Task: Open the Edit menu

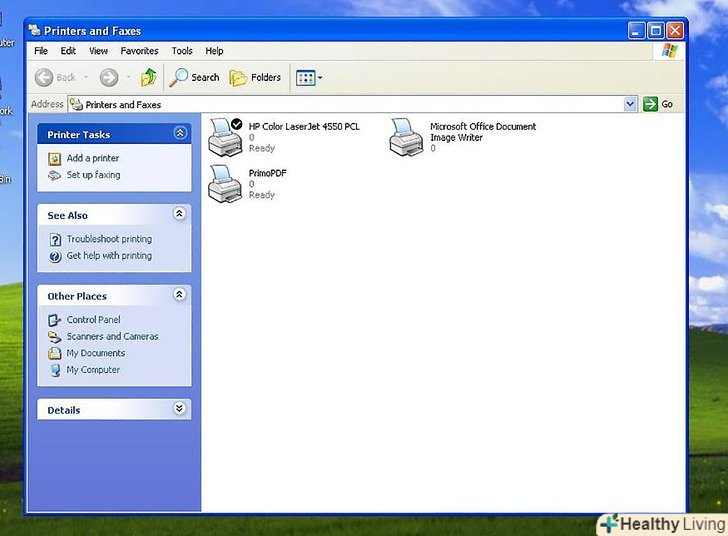Action: click(x=68, y=51)
